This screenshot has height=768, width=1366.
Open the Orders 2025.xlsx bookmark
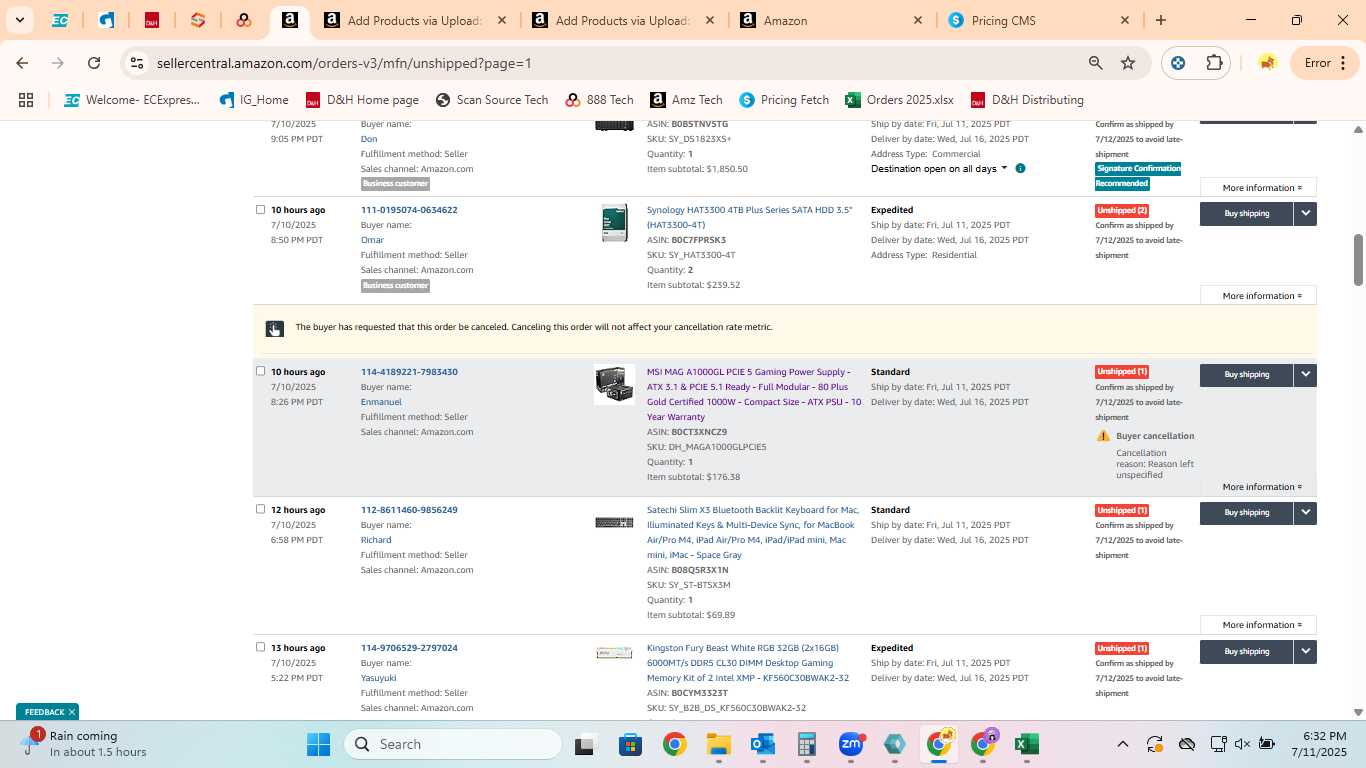(899, 100)
